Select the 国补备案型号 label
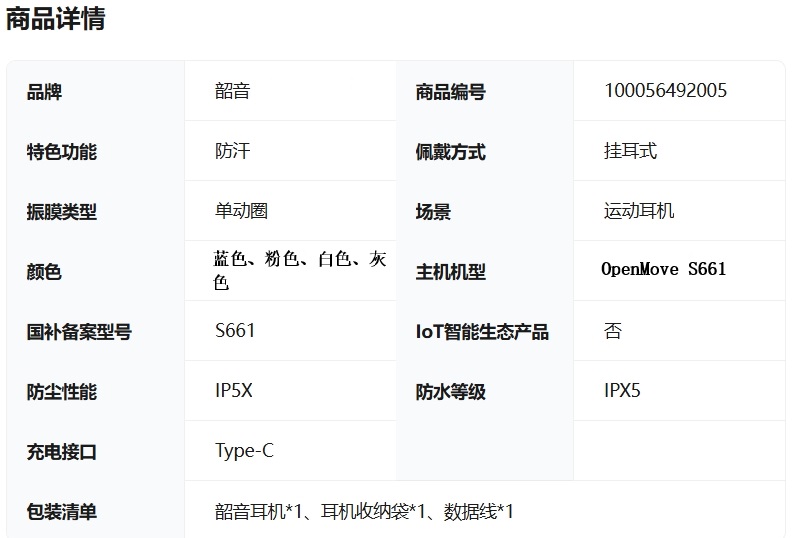 [x=79, y=332]
